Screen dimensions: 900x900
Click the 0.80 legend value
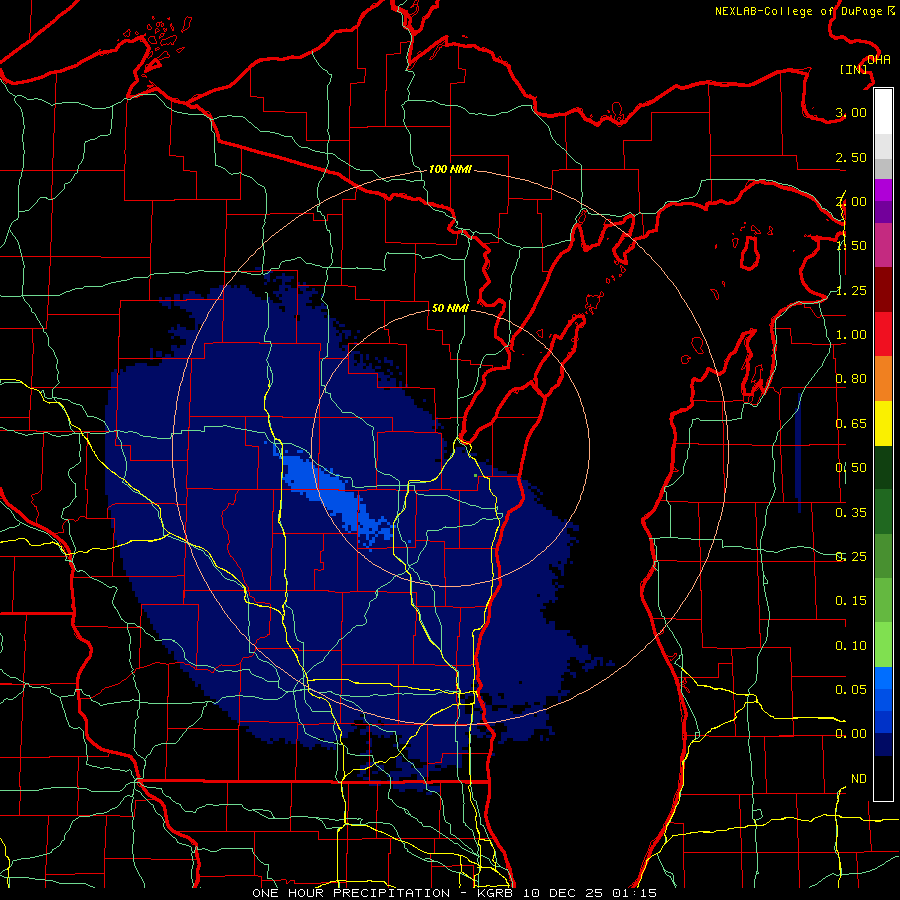[851, 379]
